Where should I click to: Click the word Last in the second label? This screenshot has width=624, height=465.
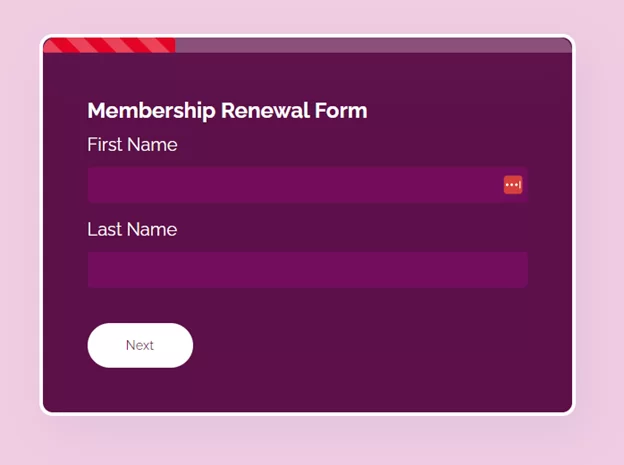(x=105, y=230)
